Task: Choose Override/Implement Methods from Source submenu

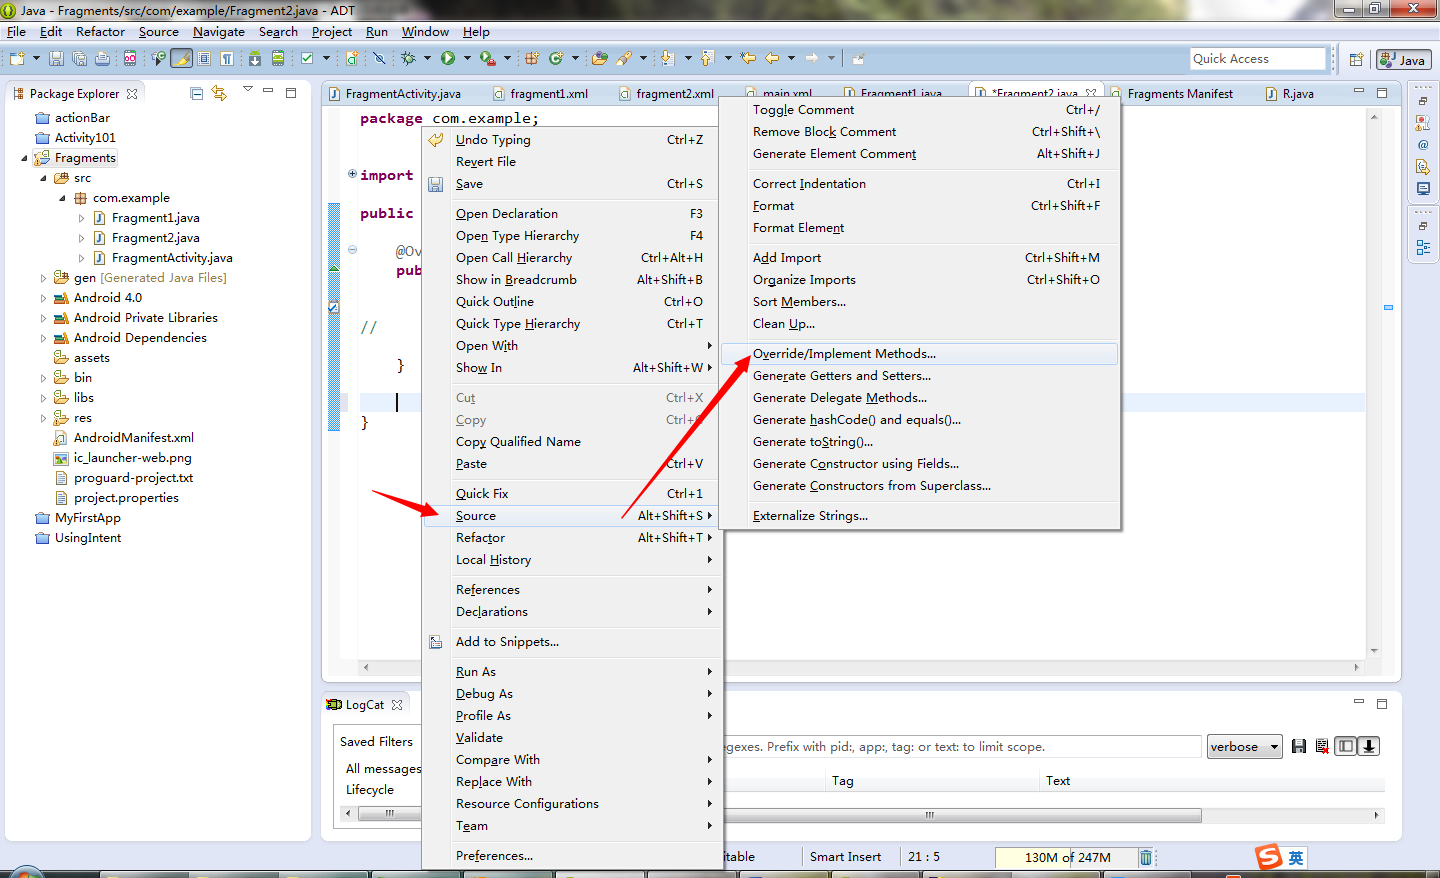Action: [920, 354]
